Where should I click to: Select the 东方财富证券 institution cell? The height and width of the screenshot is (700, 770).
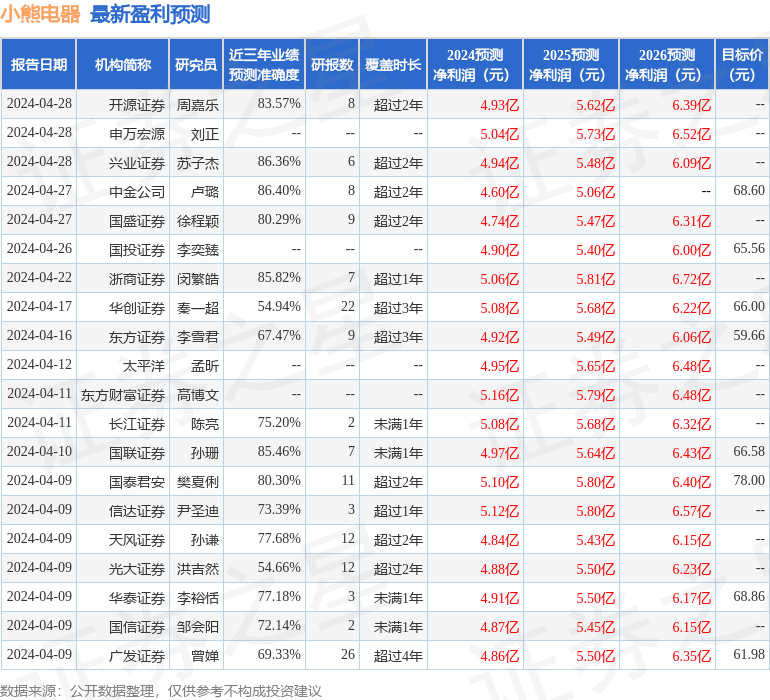tap(123, 395)
